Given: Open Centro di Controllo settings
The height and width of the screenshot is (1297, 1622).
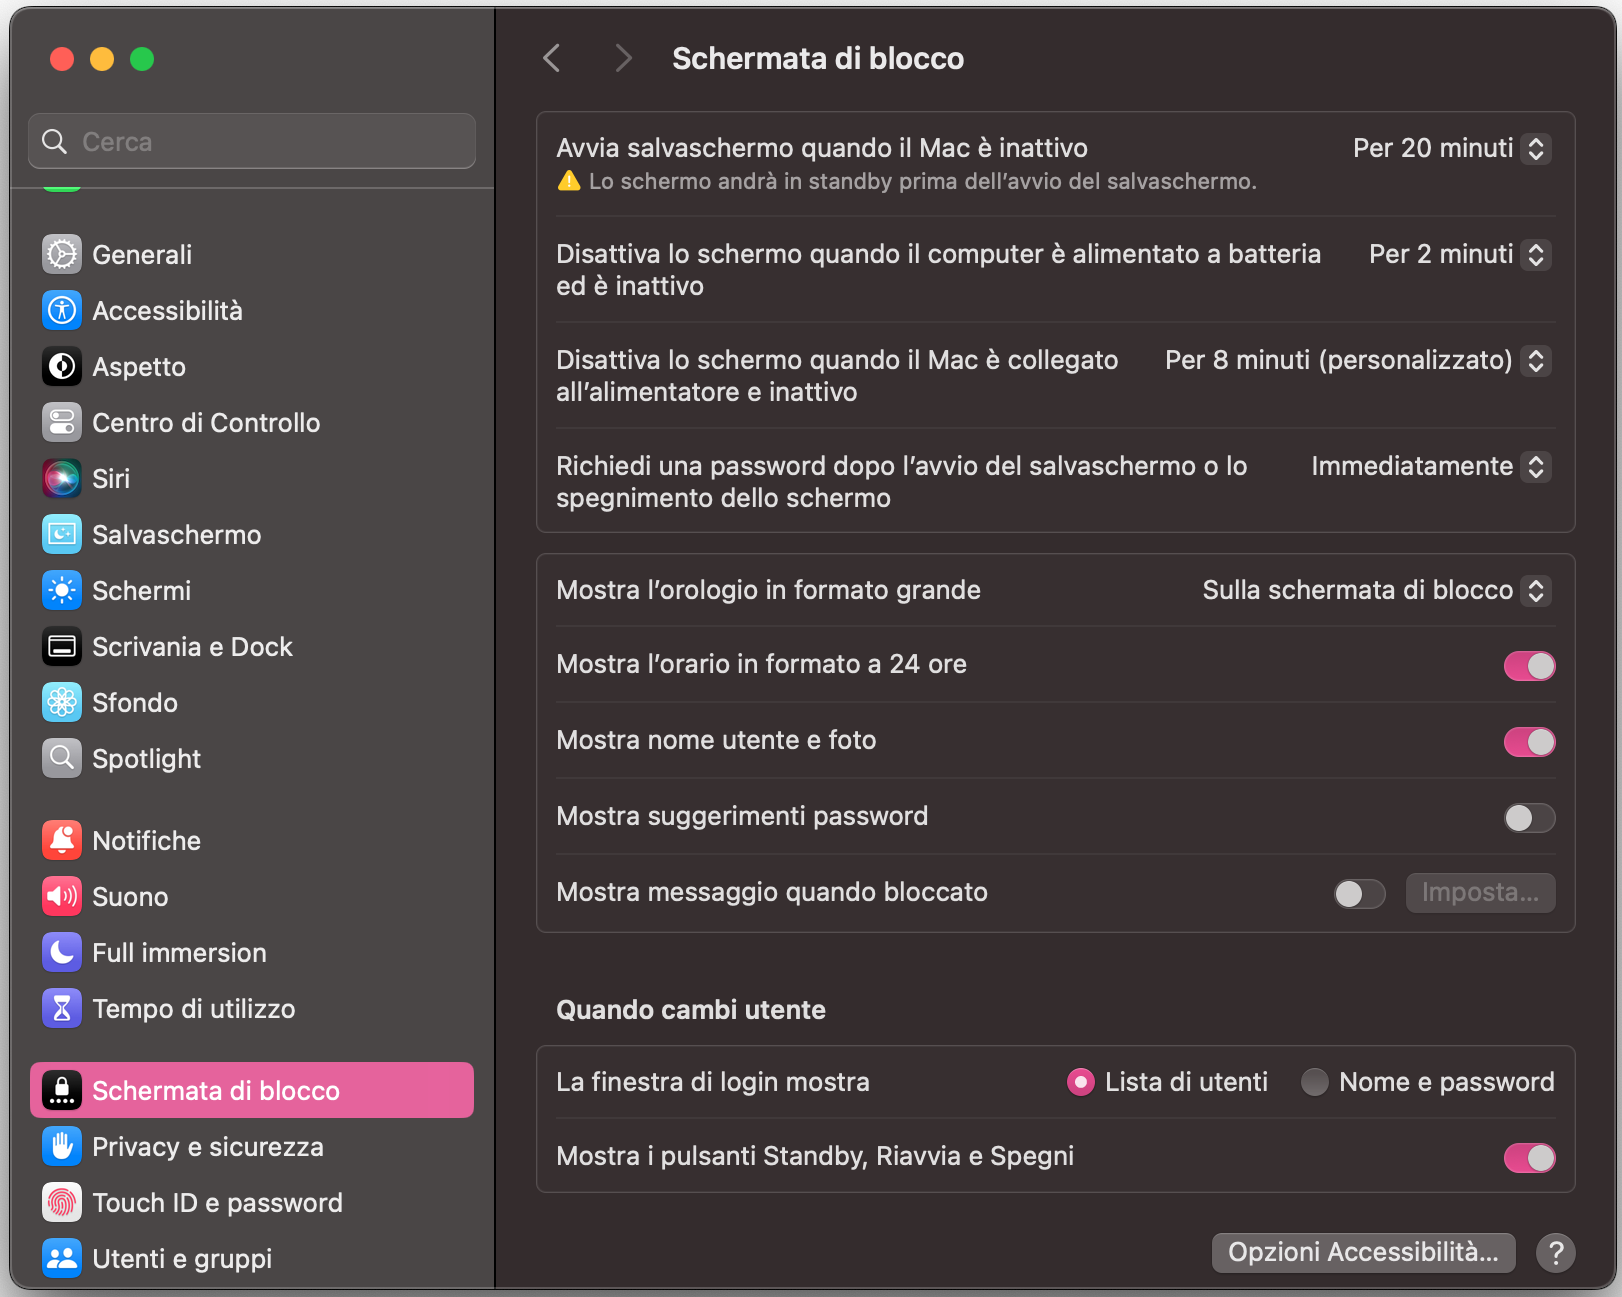Looking at the screenshot, I should [61, 422].
